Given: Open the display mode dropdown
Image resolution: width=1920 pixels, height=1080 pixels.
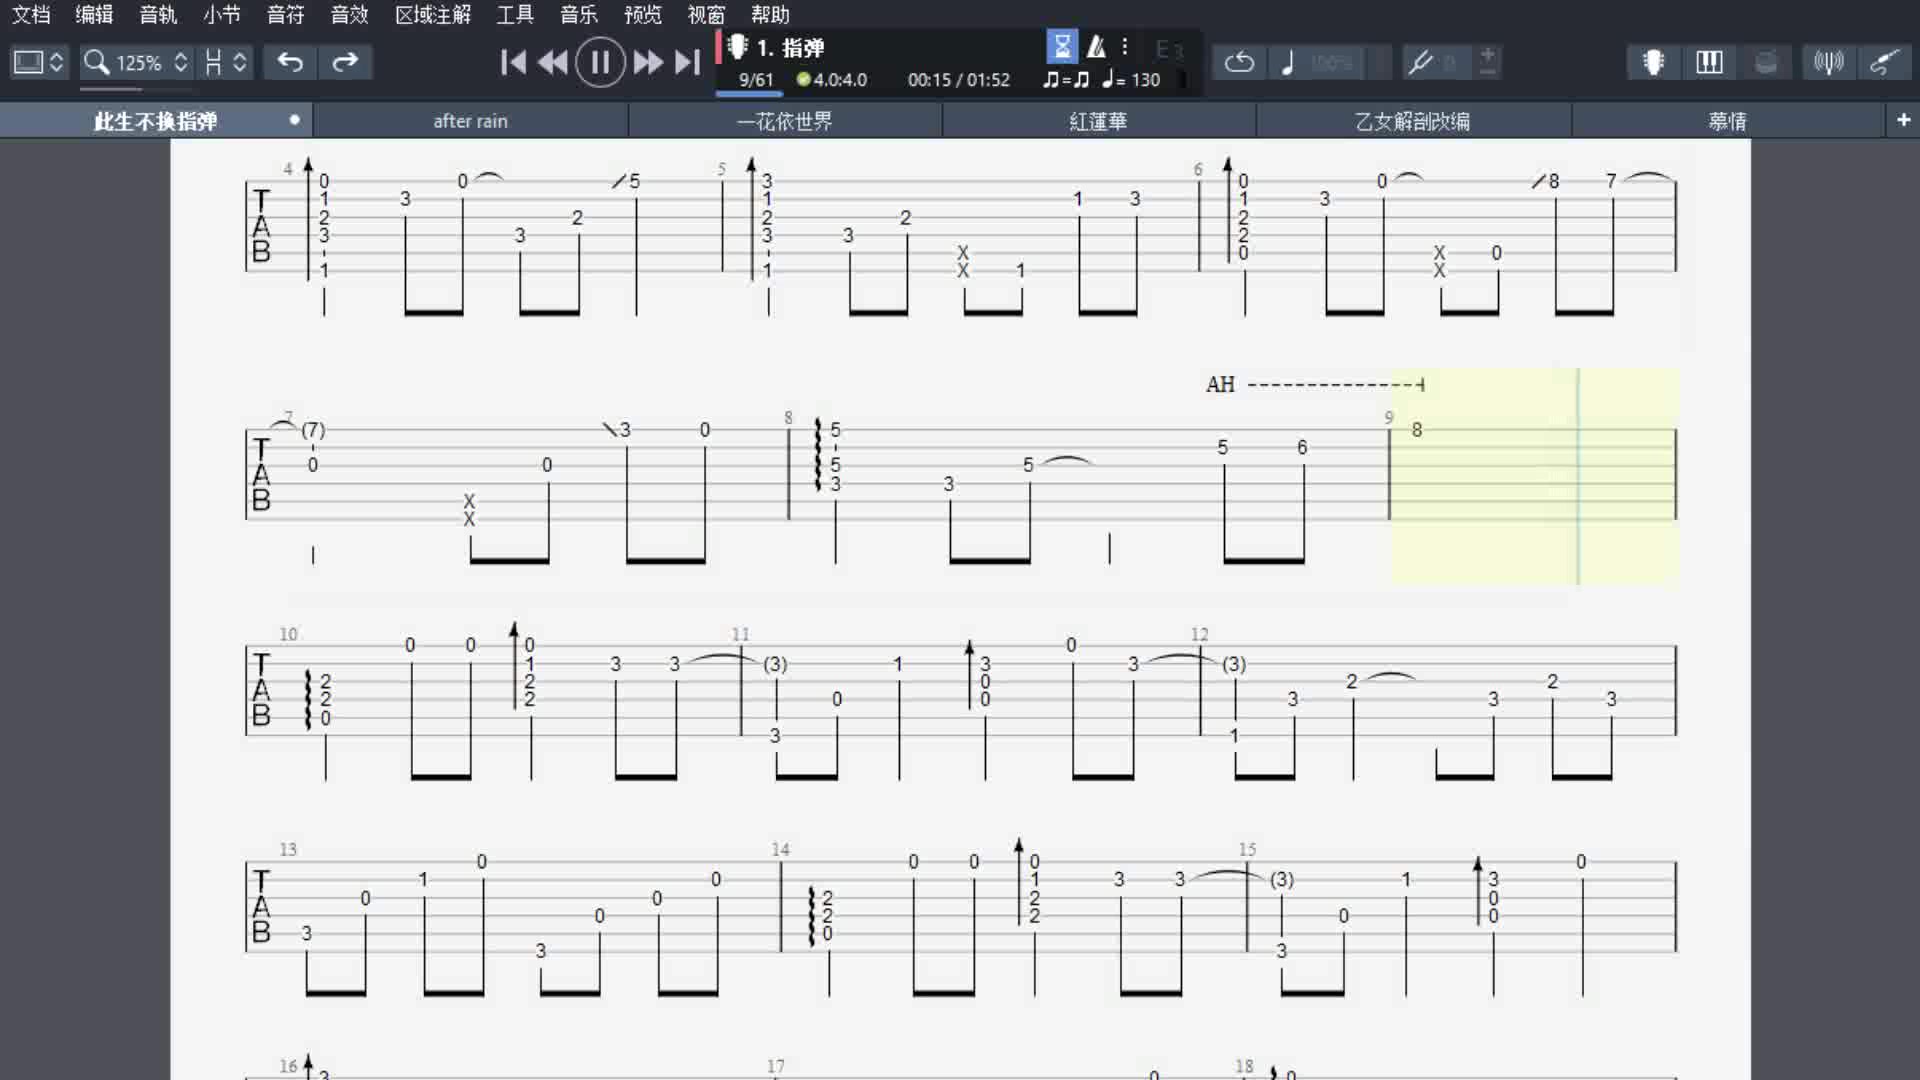Looking at the screenshot, I should (38, 62).
